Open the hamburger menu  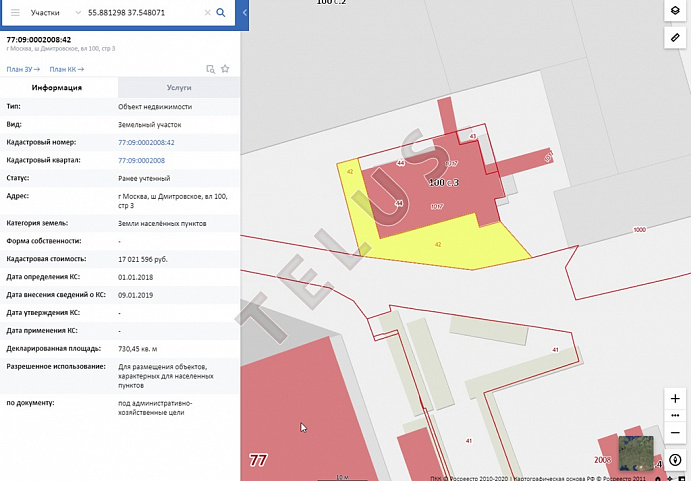tap(15, 12)
